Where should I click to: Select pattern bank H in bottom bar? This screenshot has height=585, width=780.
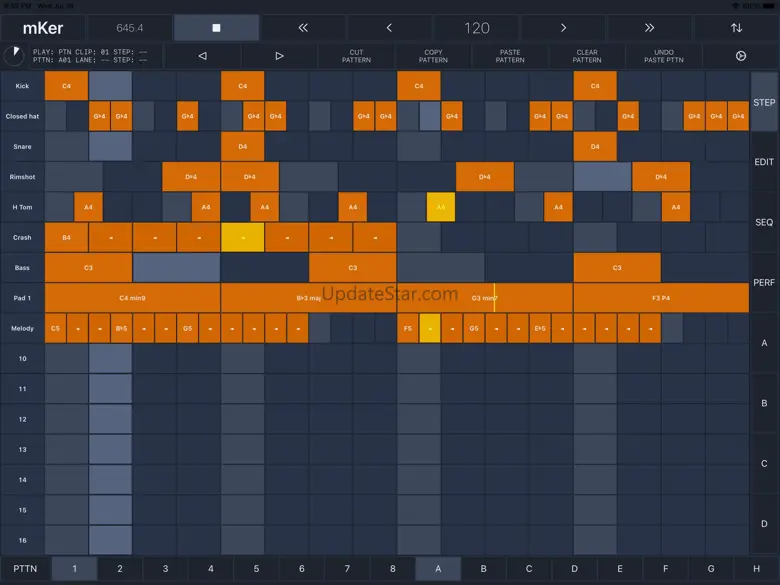tap(756, 569)
